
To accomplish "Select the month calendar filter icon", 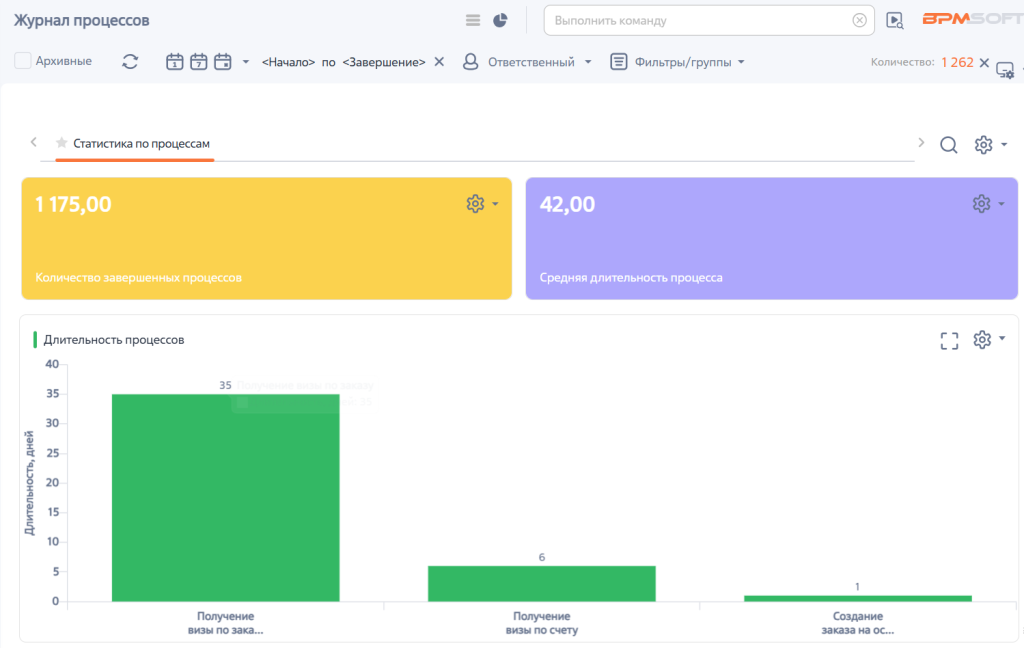I will tap(223, 61).
